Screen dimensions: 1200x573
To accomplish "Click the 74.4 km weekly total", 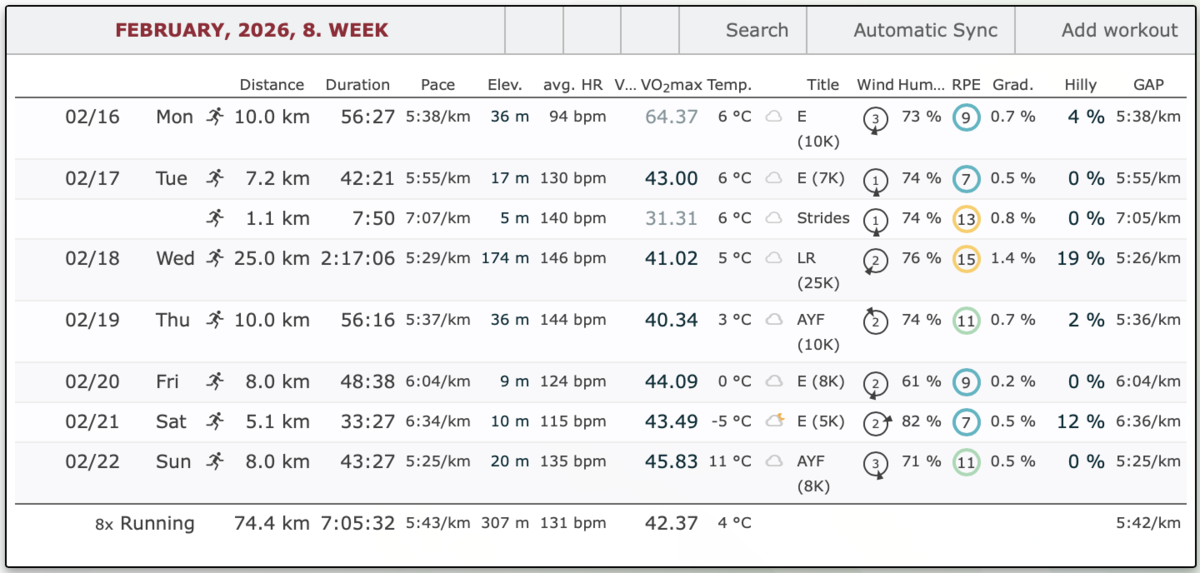I will [x=272, y=523].
